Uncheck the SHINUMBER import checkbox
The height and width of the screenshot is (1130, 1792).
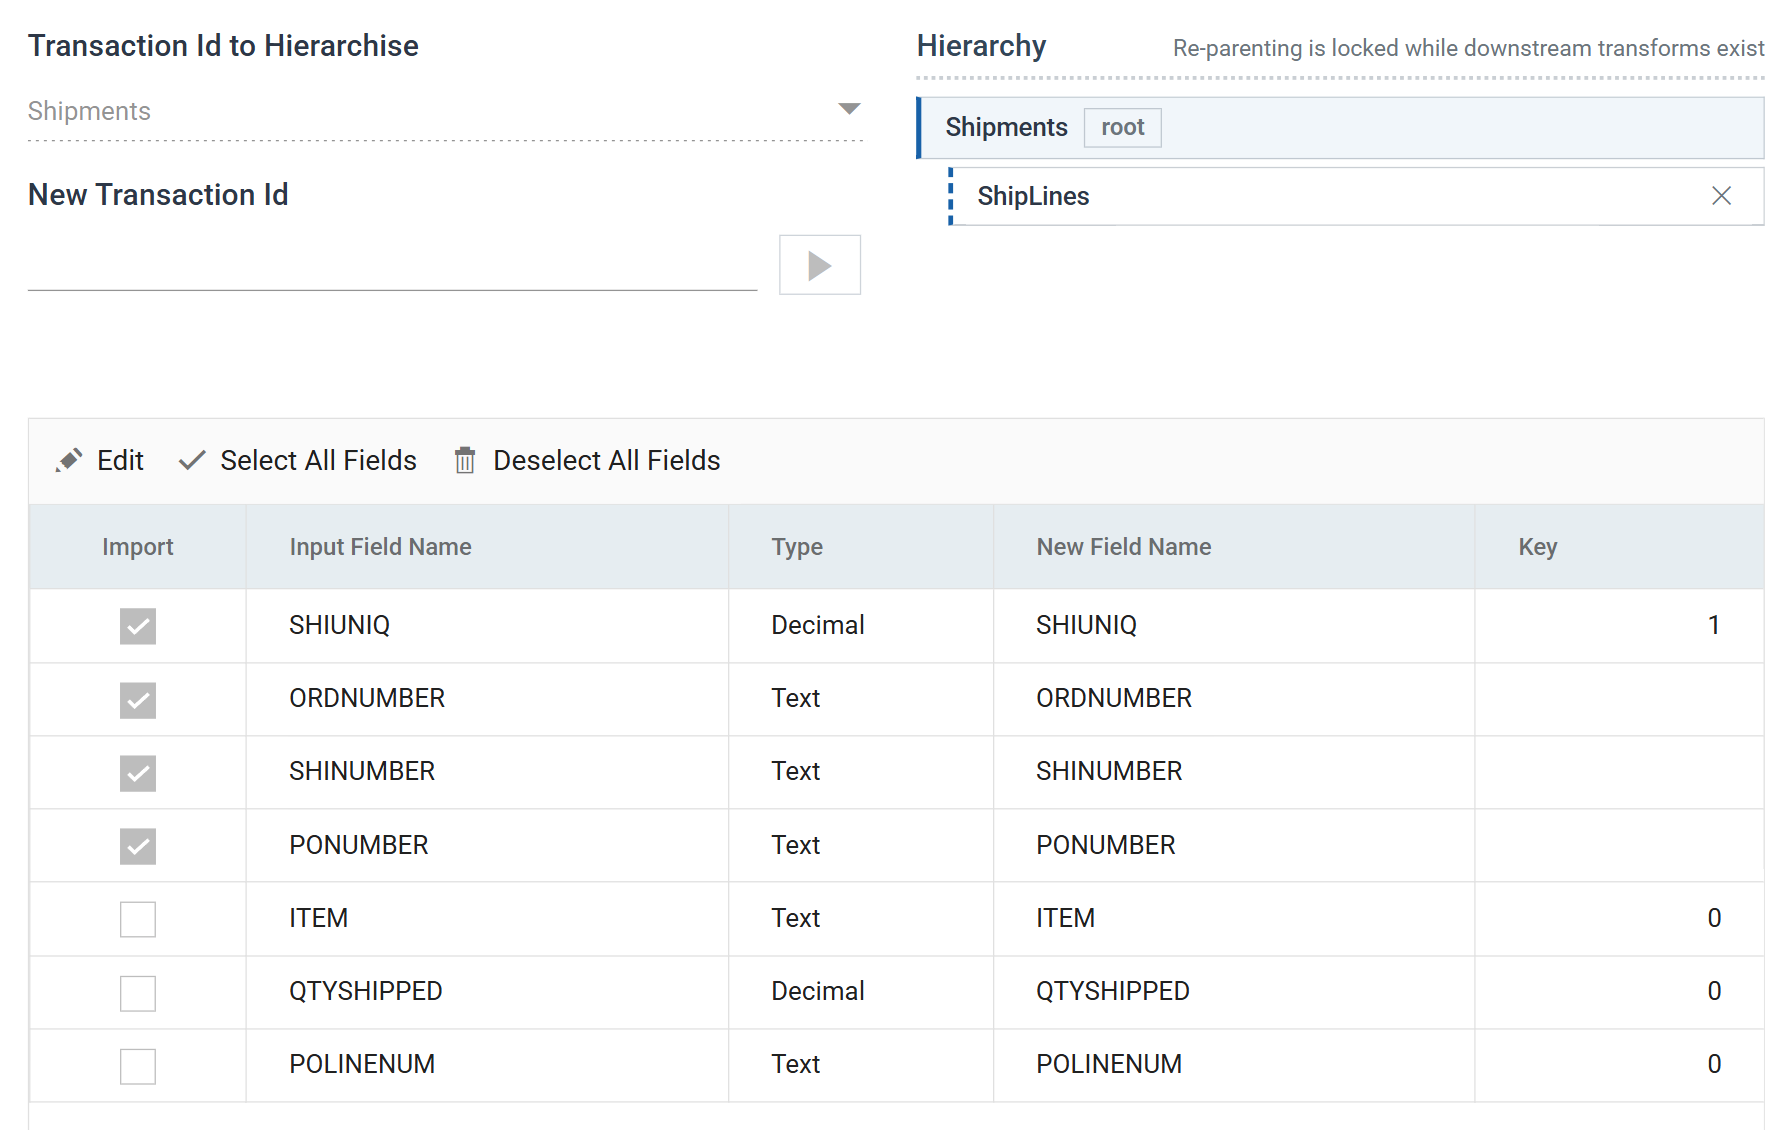click(138, 773)
